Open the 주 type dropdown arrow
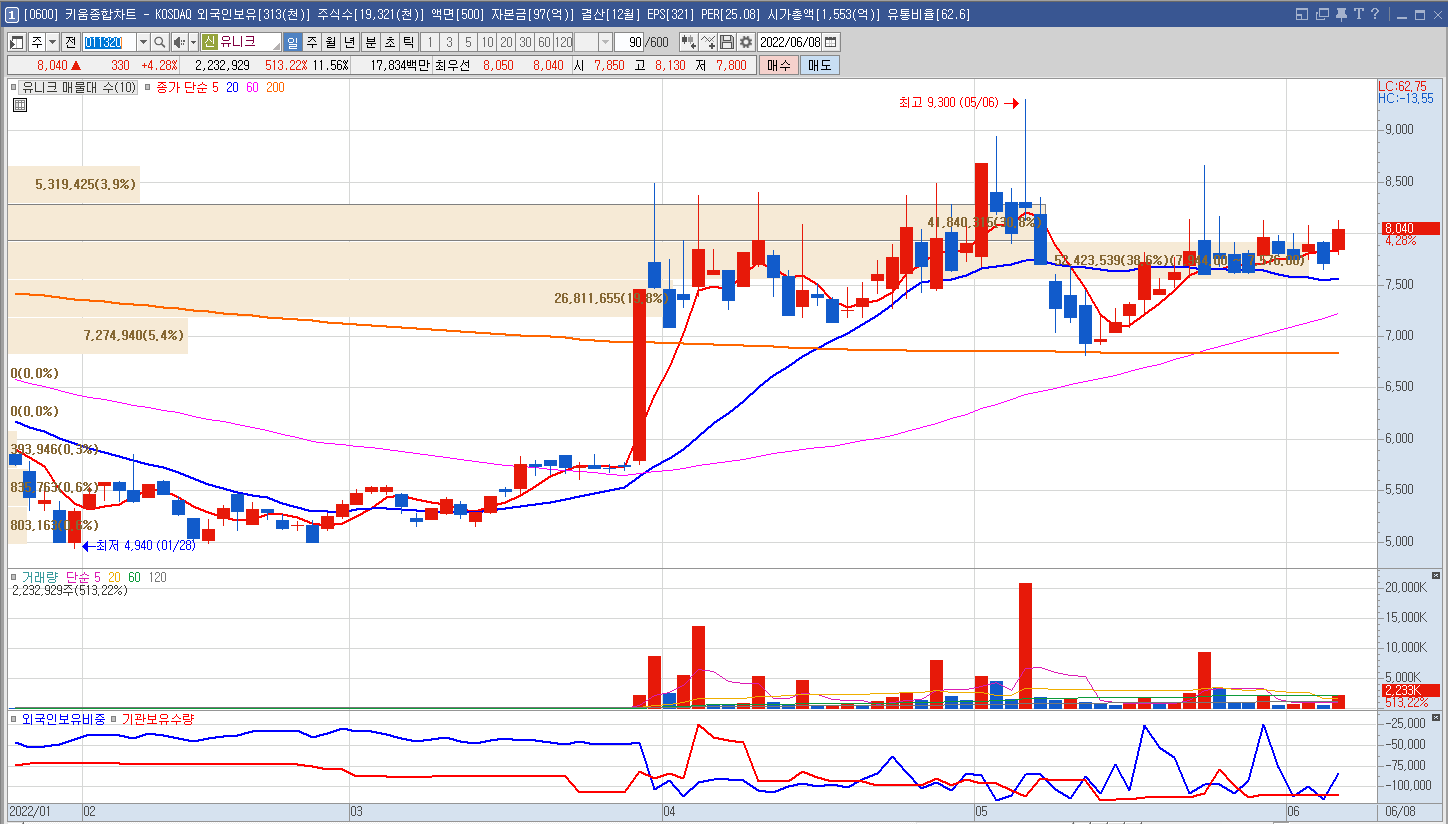The width and height of the screenshot is (1448, 824). coord(52,42)
